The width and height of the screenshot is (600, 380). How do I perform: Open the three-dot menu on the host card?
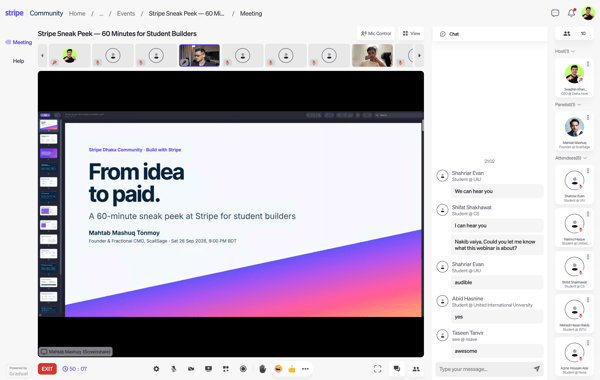(588, 64)
